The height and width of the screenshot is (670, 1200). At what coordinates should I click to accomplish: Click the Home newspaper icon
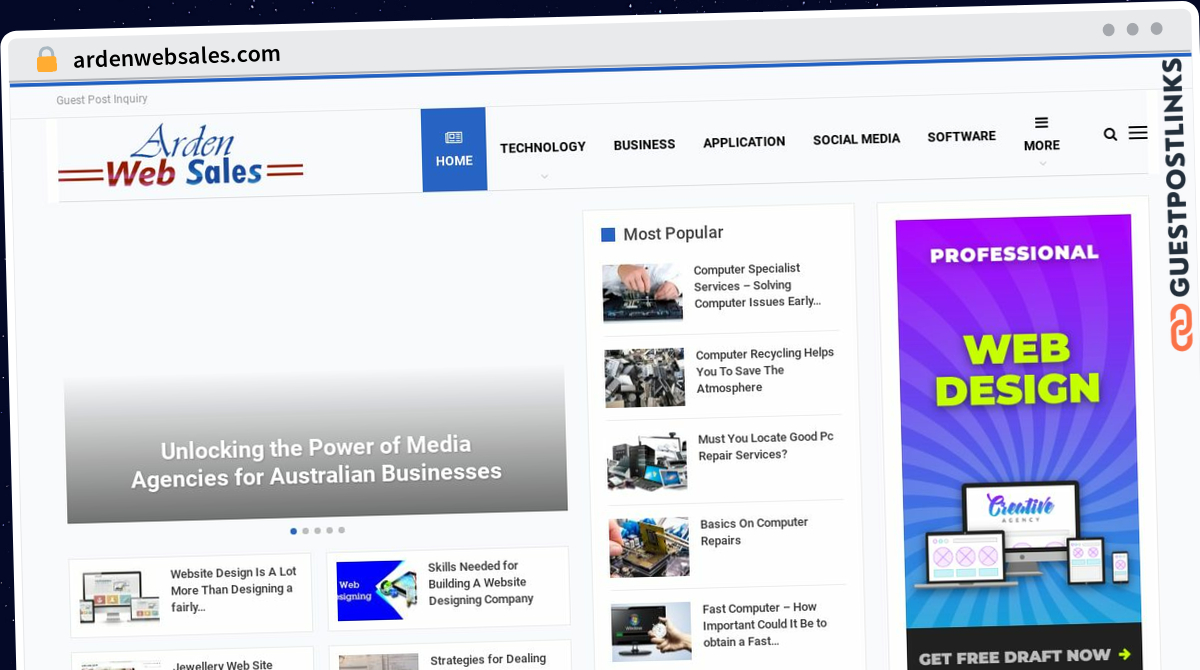coord(454,138)
